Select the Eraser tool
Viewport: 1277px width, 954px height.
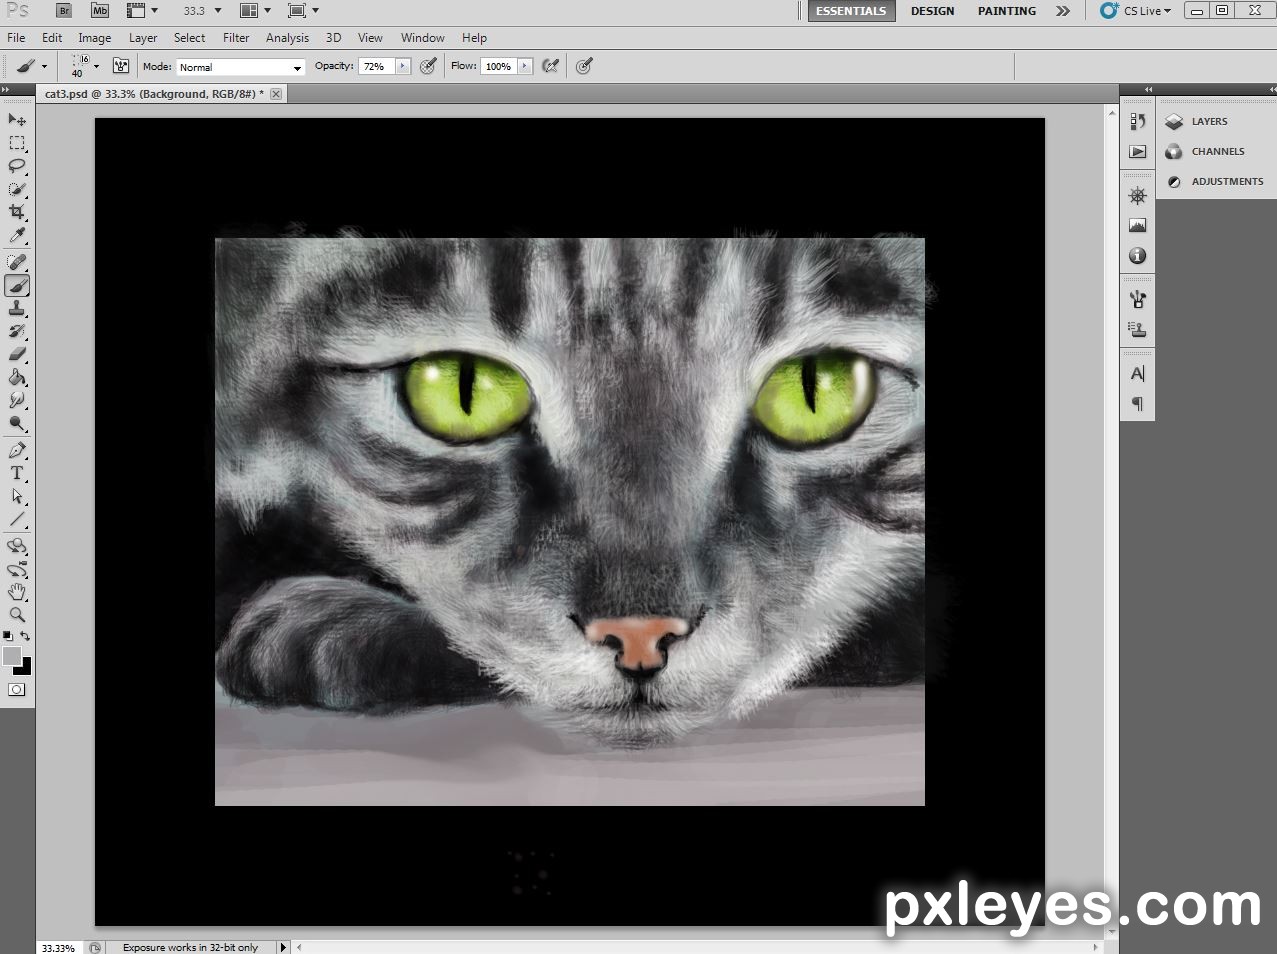[17, 354]
